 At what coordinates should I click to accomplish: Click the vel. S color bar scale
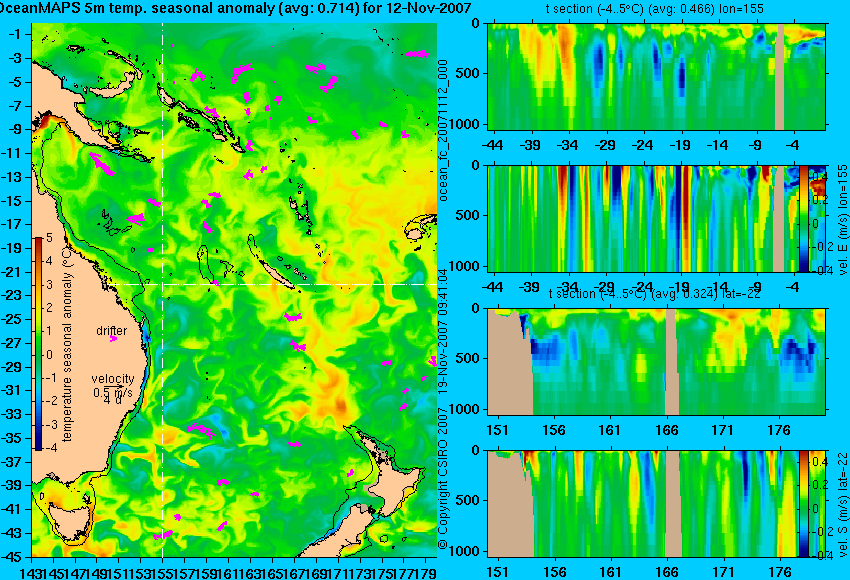[803, 504]
